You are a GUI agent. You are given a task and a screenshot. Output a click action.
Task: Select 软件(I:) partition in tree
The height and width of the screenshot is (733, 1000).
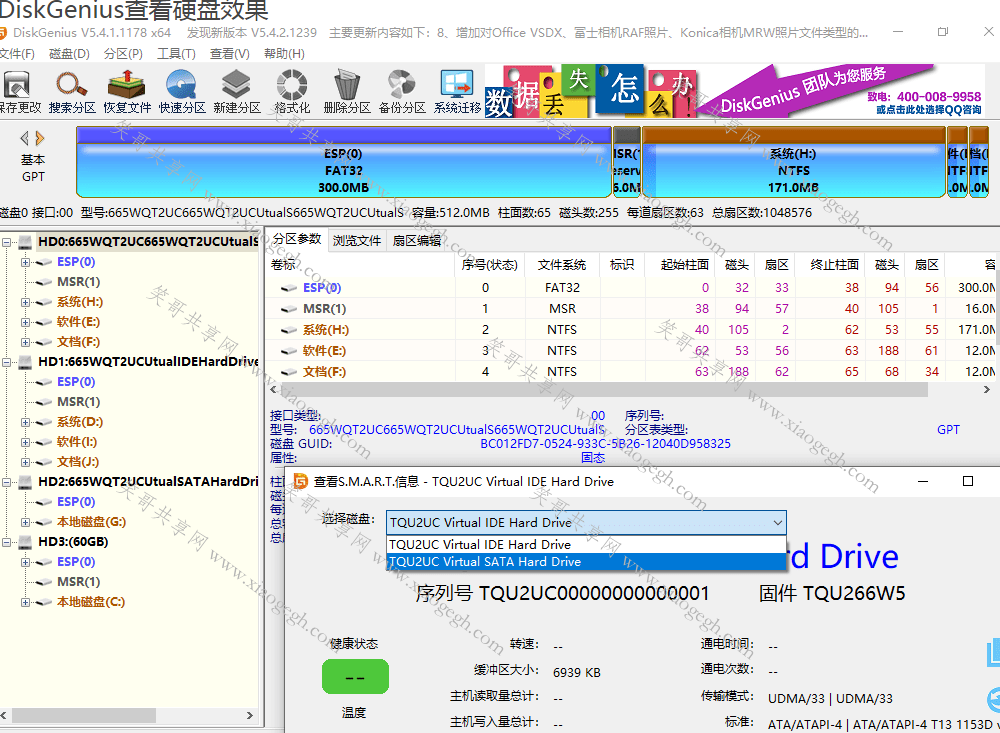click(x=77, y=442)
